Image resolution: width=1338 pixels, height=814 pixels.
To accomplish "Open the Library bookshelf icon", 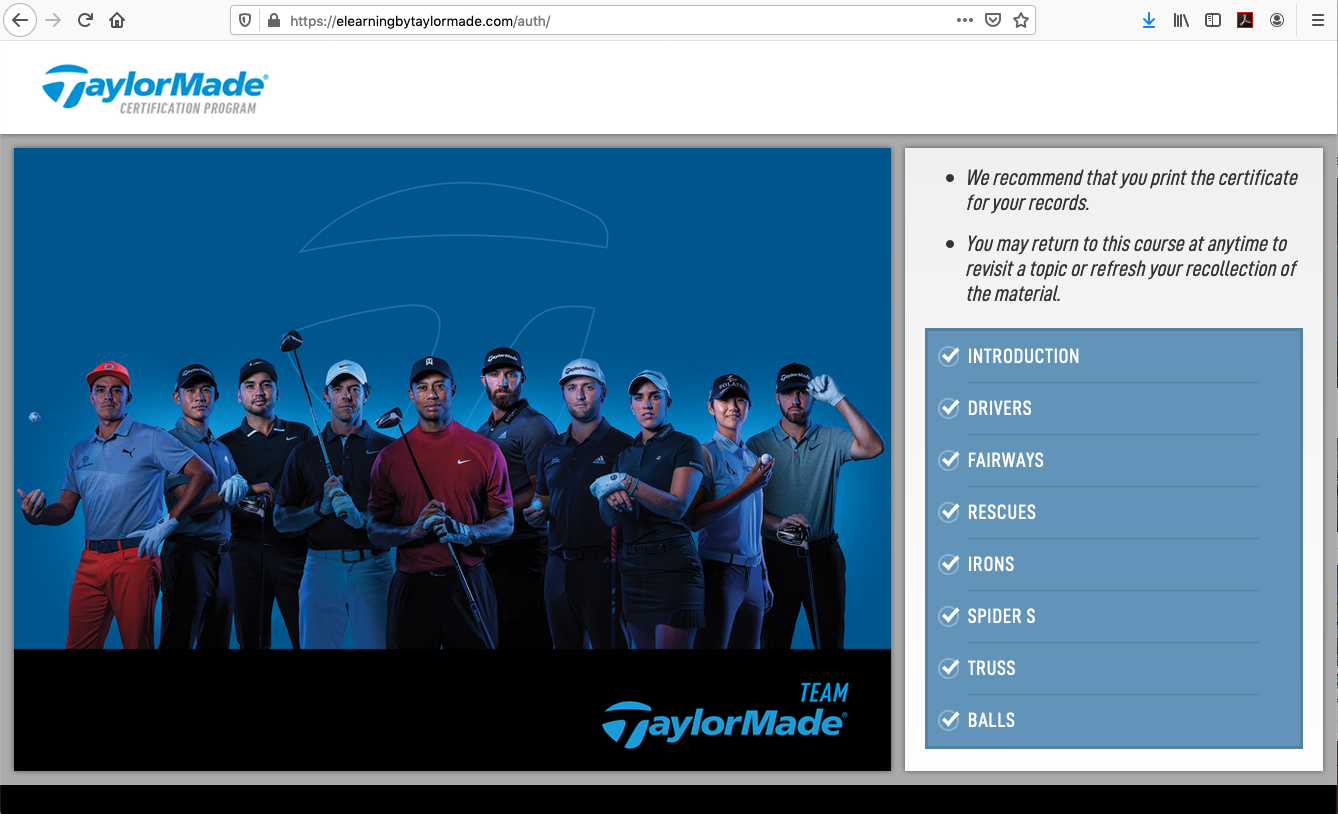I will coord(1181,20).
